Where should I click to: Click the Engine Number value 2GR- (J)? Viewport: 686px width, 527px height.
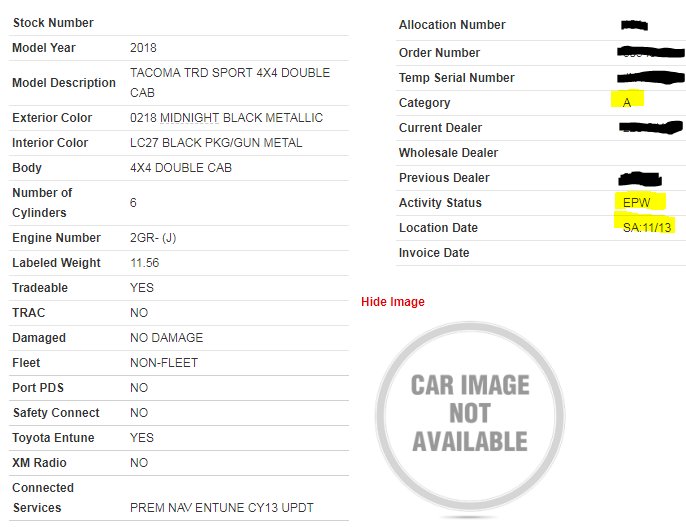point(153,238)
